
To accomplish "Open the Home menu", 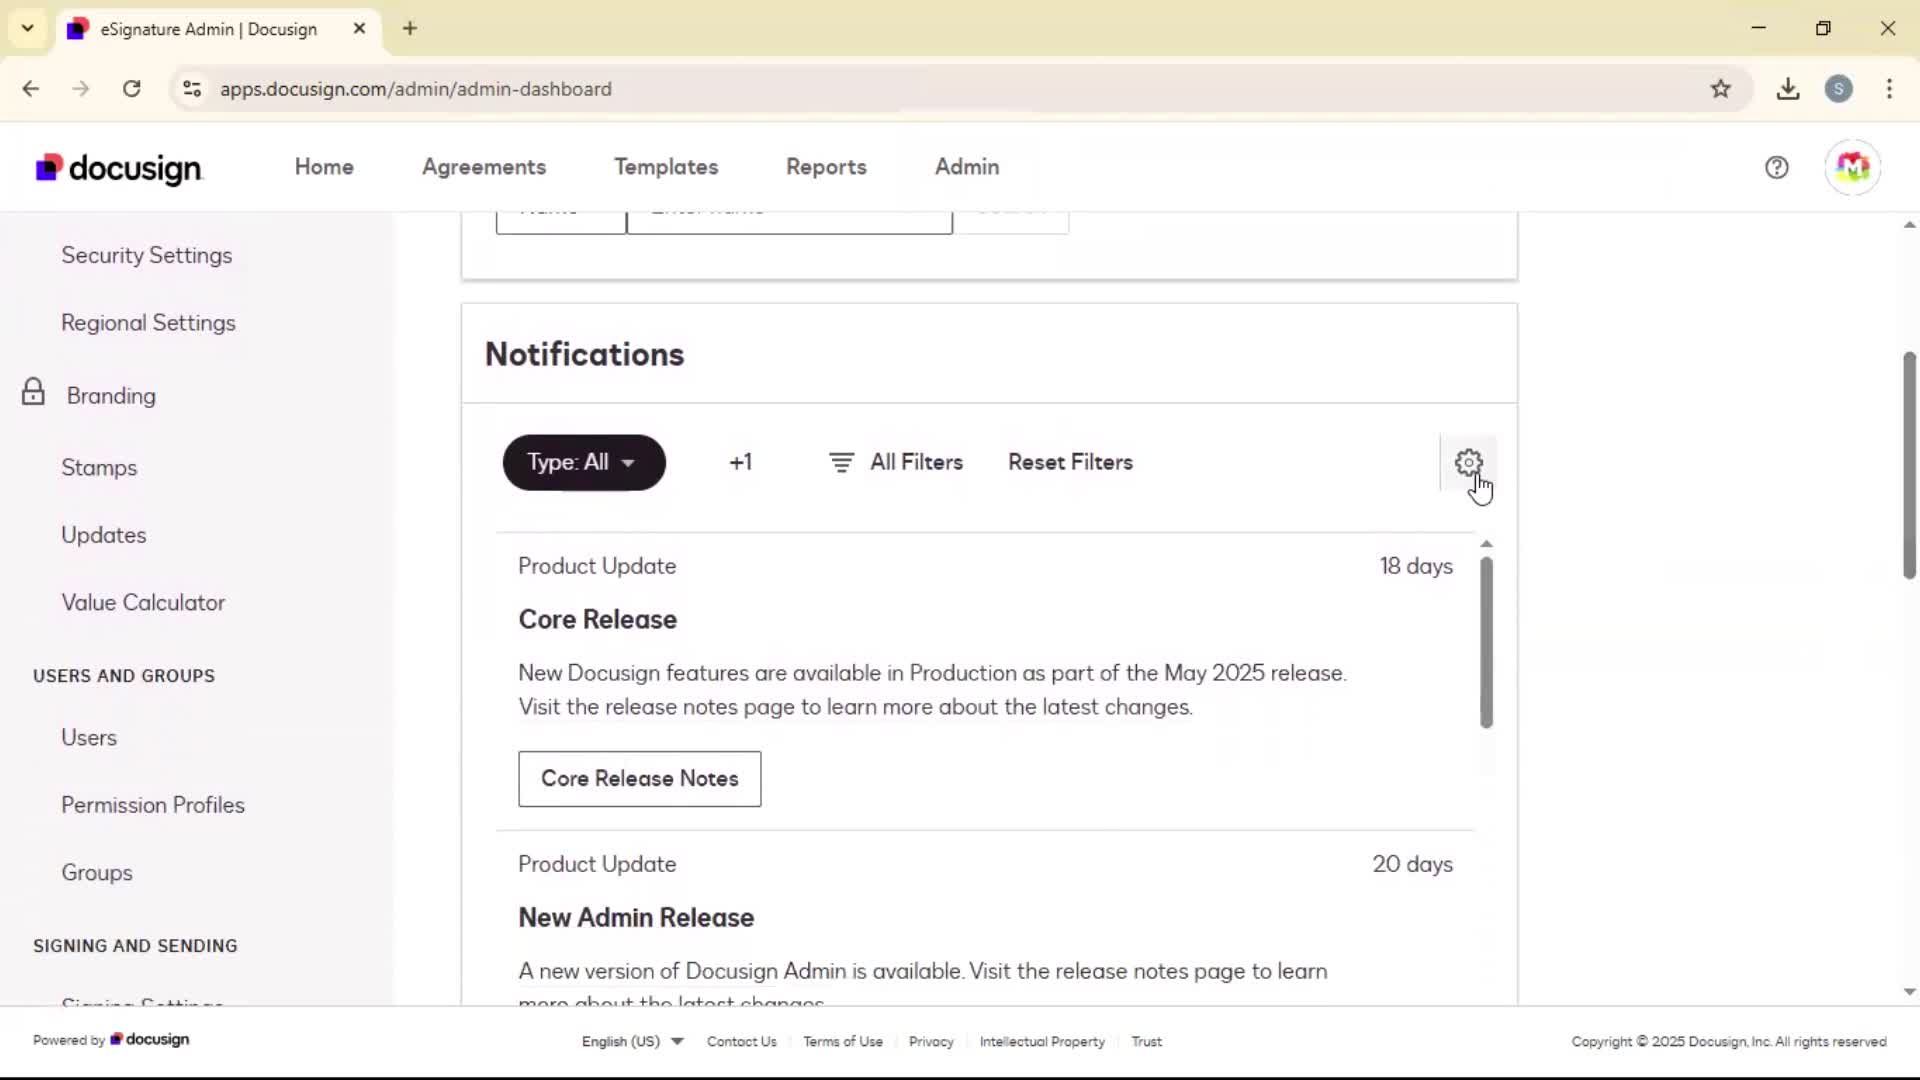I will tap(324, 167).
